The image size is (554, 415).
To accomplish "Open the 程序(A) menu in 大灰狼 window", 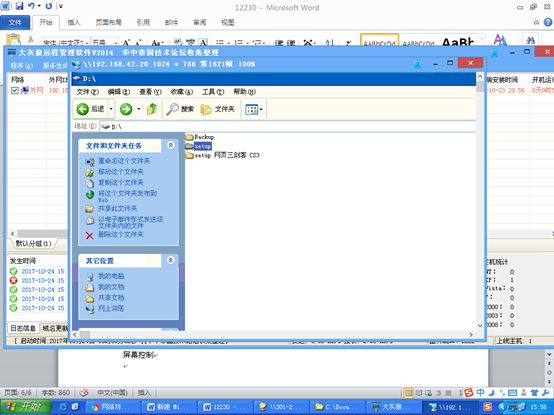I will (21, 66).
